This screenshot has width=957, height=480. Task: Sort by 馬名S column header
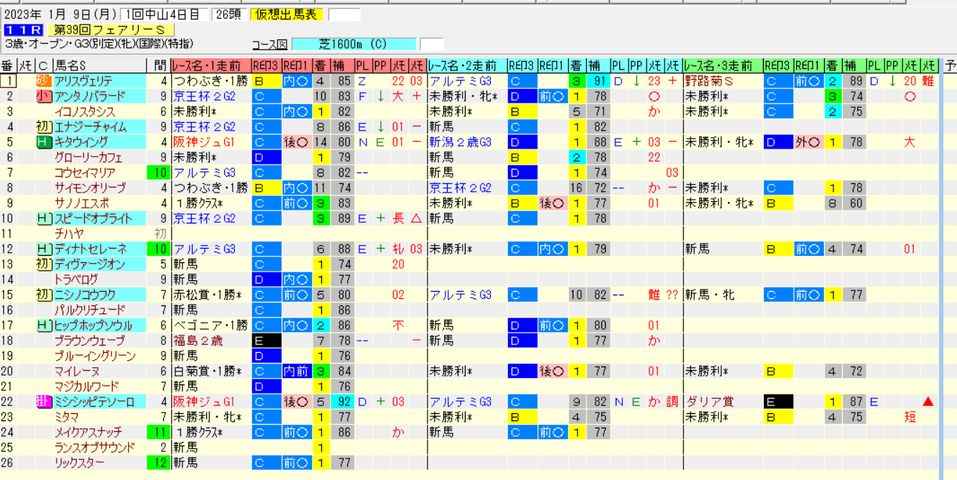[x=99, y=65]
